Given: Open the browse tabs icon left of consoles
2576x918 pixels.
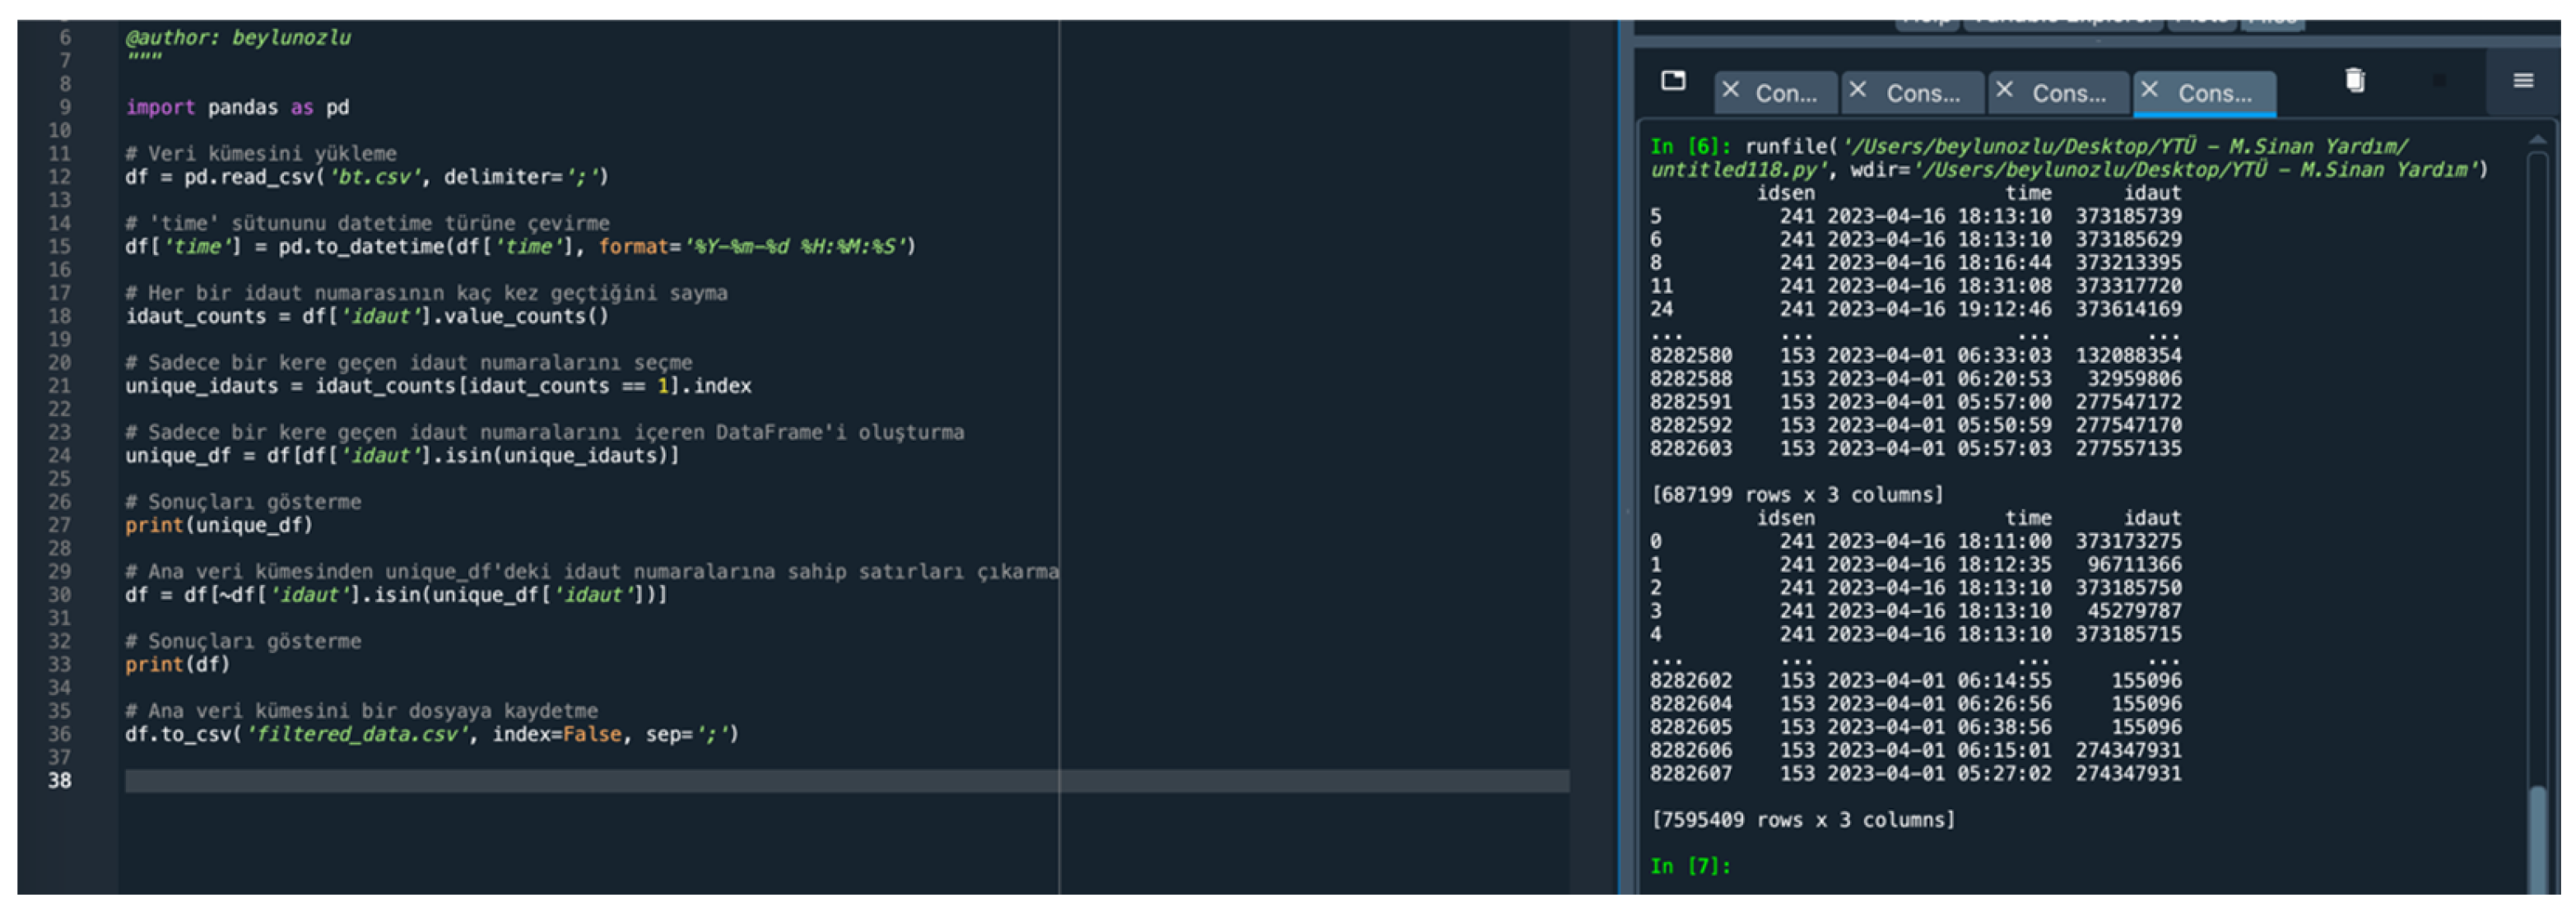Looking at the screenshot, I should 1673,81.
